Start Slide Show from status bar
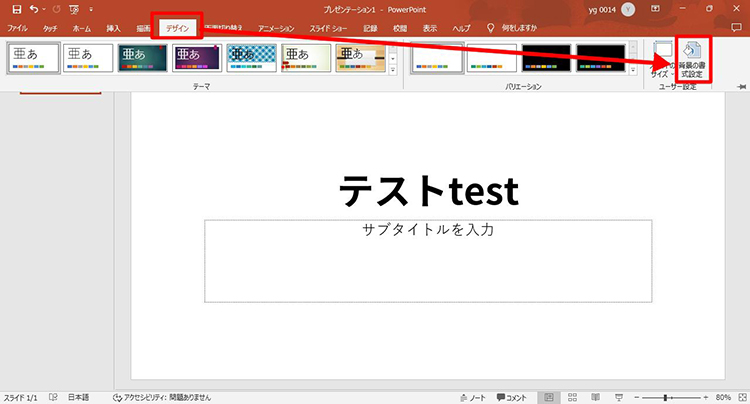The height and width of the screenshot is (404, 750). pos(620,397)
